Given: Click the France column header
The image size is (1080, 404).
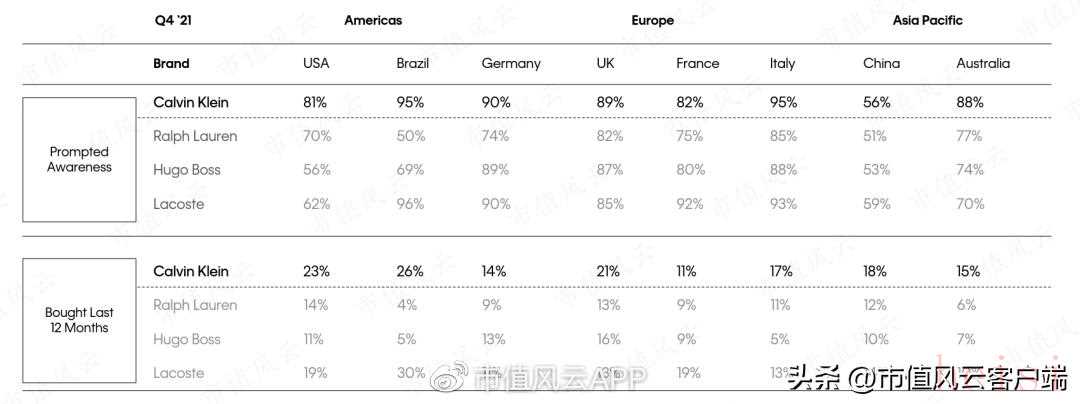Looking at the screenshot, I should click(x=697, y=63).
